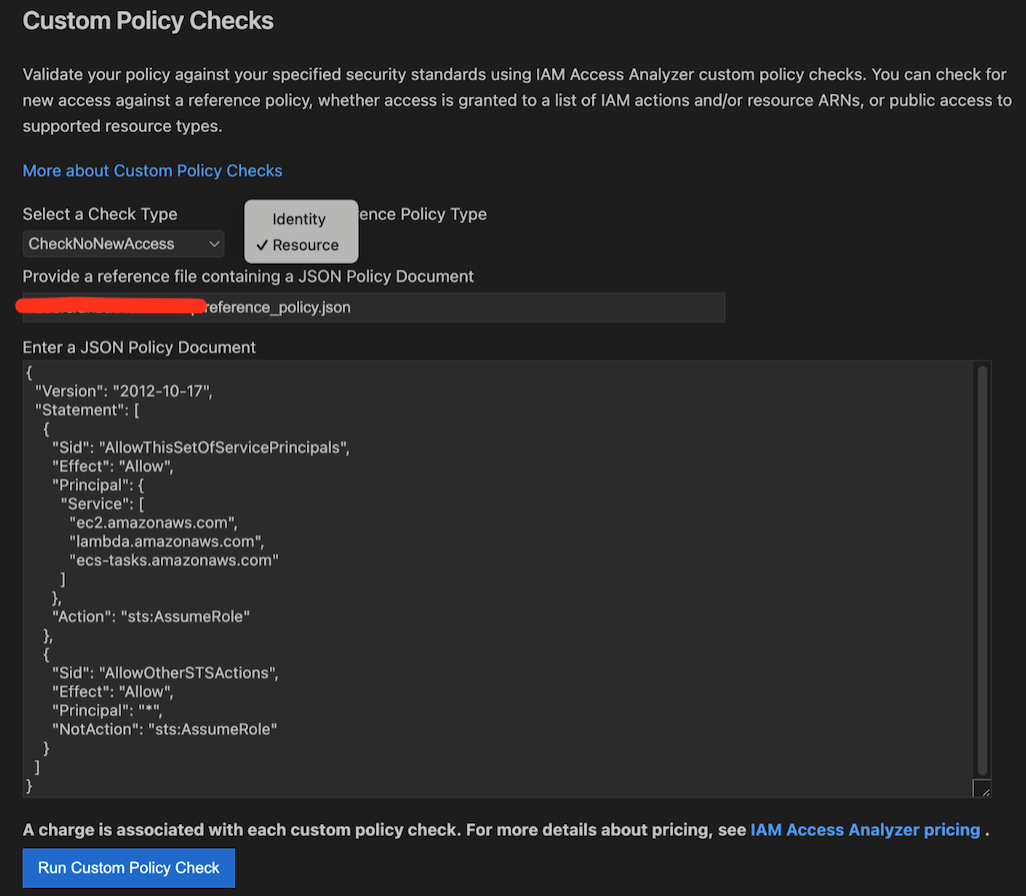The width and height of the screenshot is (1026, 896).
Task: Click the textarea resize grip icon
Action: click(980, 788)
